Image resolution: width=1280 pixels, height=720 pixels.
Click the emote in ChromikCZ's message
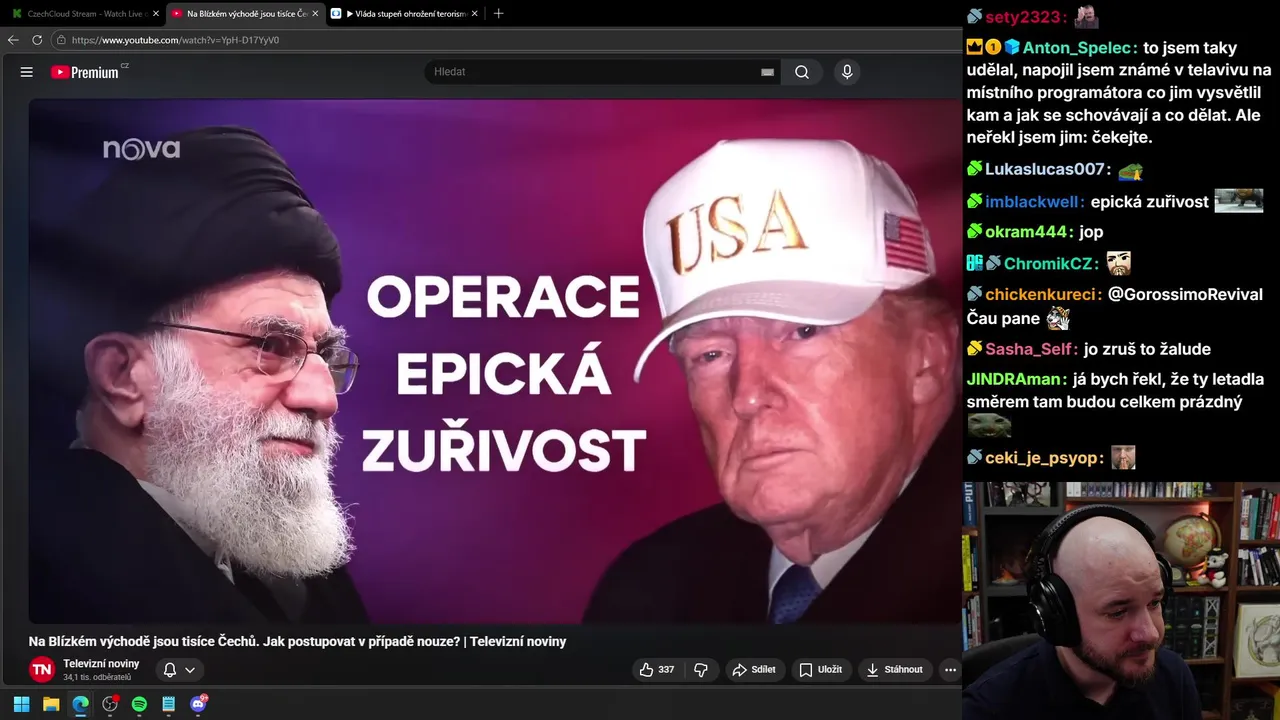pos(1118,264)
